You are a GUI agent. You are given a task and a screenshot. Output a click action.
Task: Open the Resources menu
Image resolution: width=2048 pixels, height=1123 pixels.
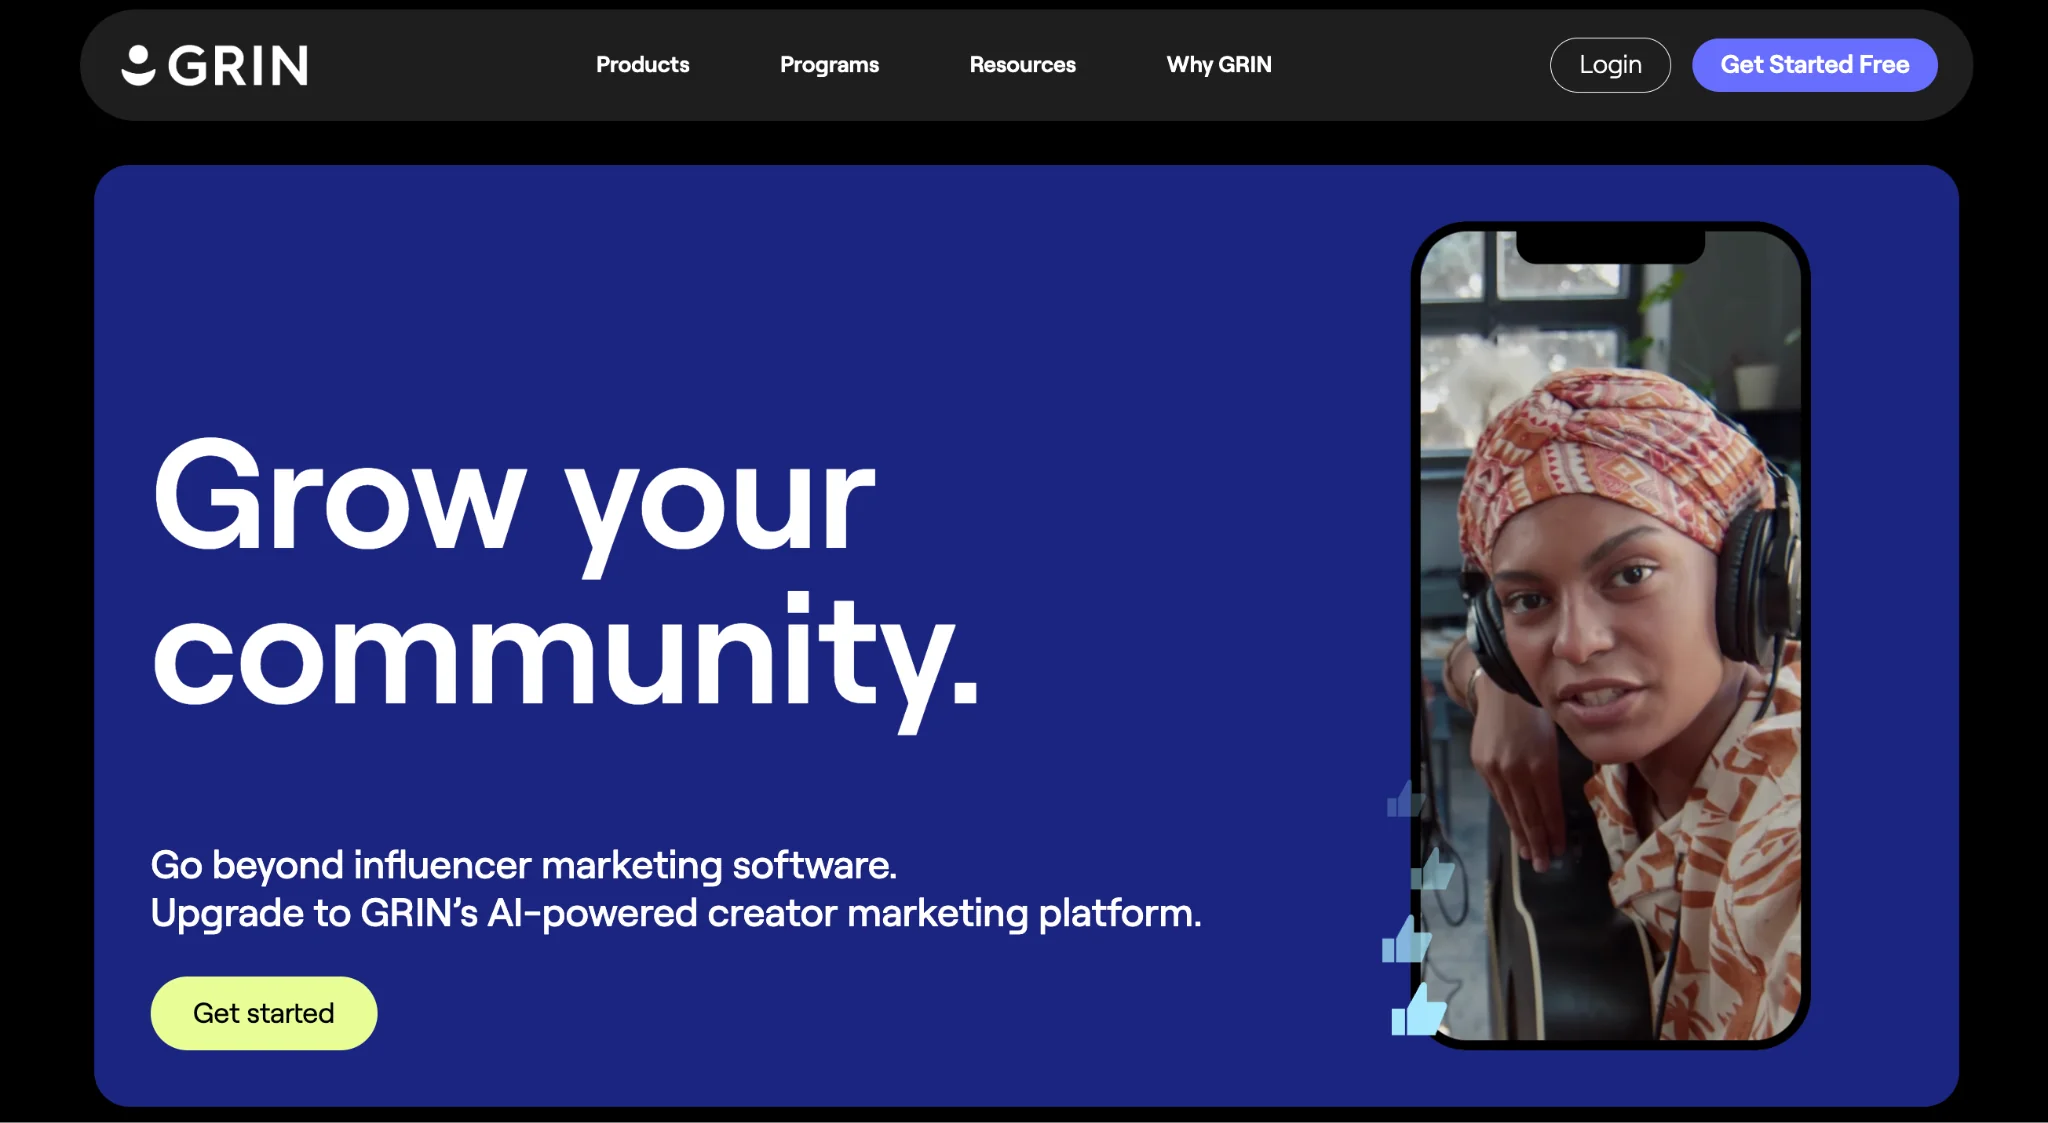(1022, 65)
